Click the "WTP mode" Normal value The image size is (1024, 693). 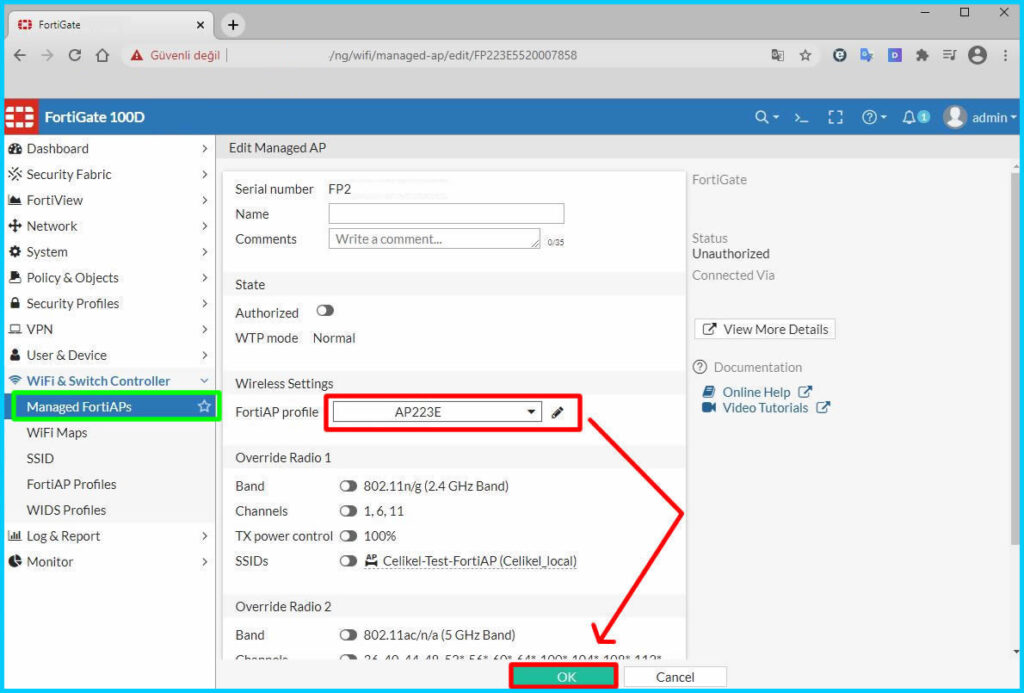pos(334,338)
